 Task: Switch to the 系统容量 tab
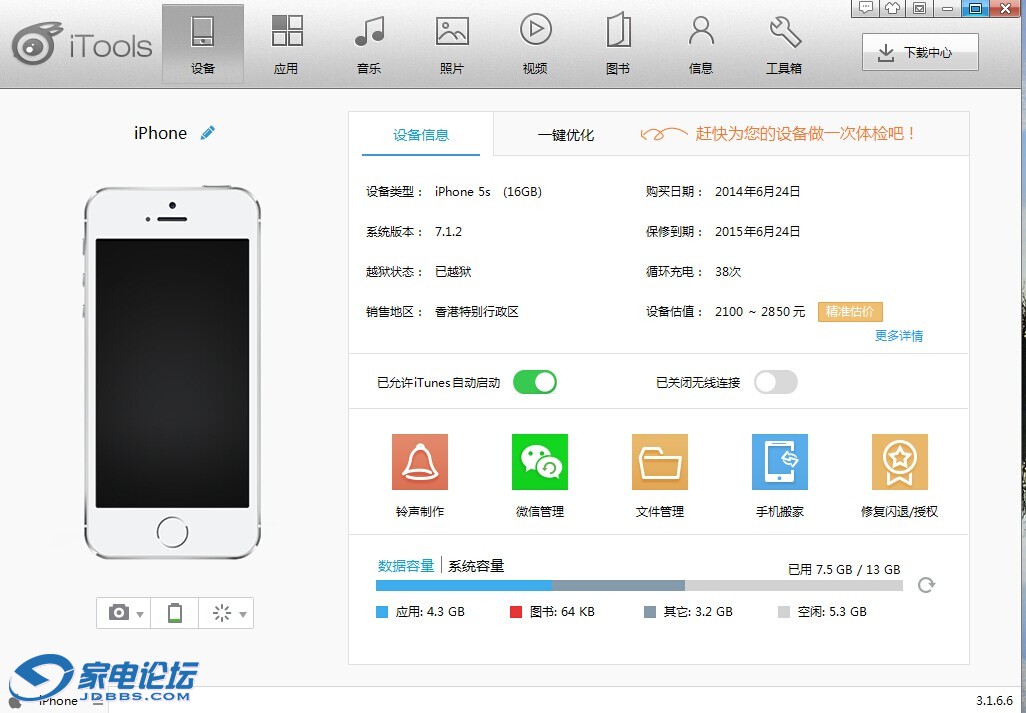coord(476,566)
